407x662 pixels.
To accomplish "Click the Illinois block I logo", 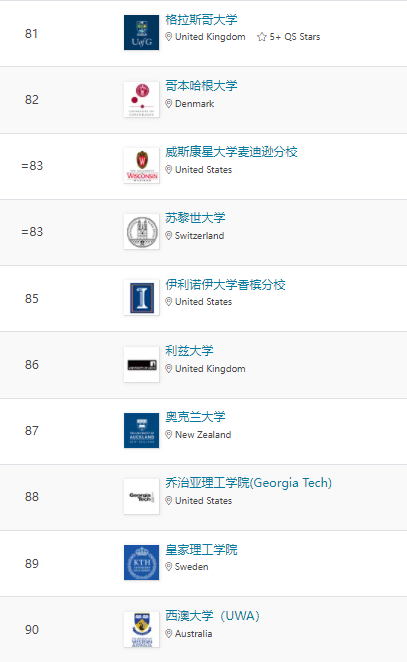I will click(x=141, y=298).
